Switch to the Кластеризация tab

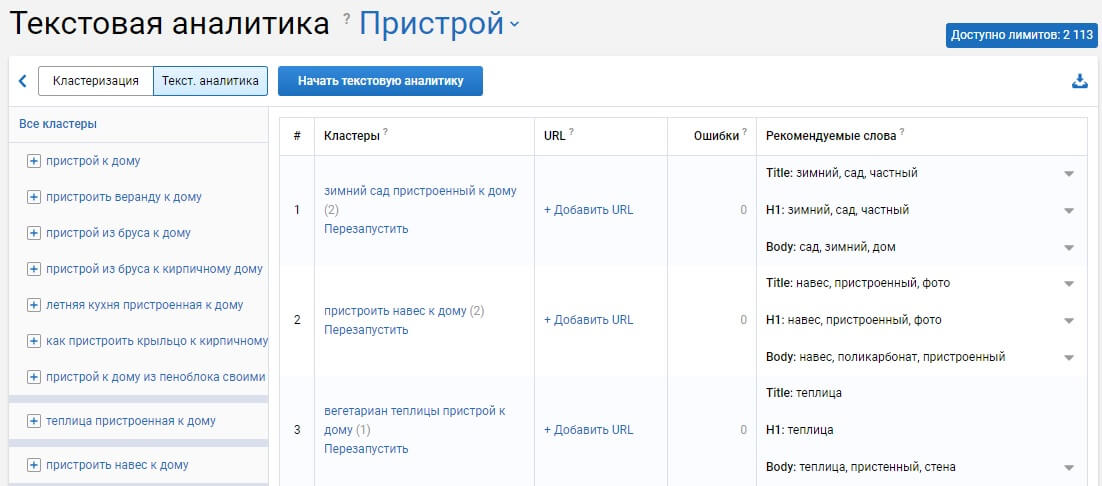click(x=95, y=81)
